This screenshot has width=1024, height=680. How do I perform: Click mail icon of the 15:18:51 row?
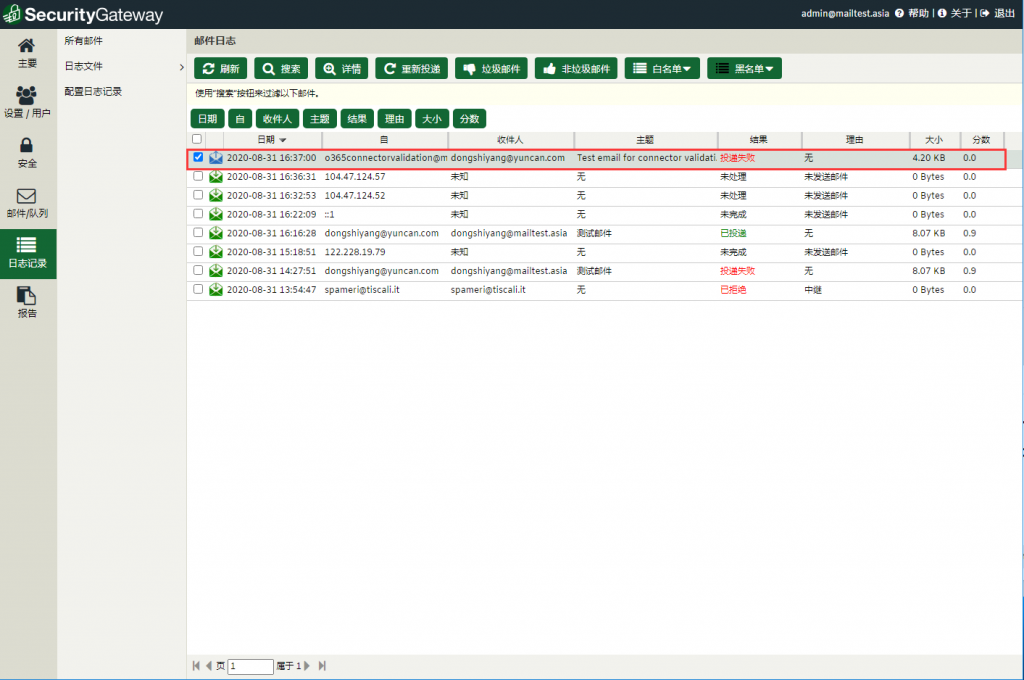click(x=216, y=252)
